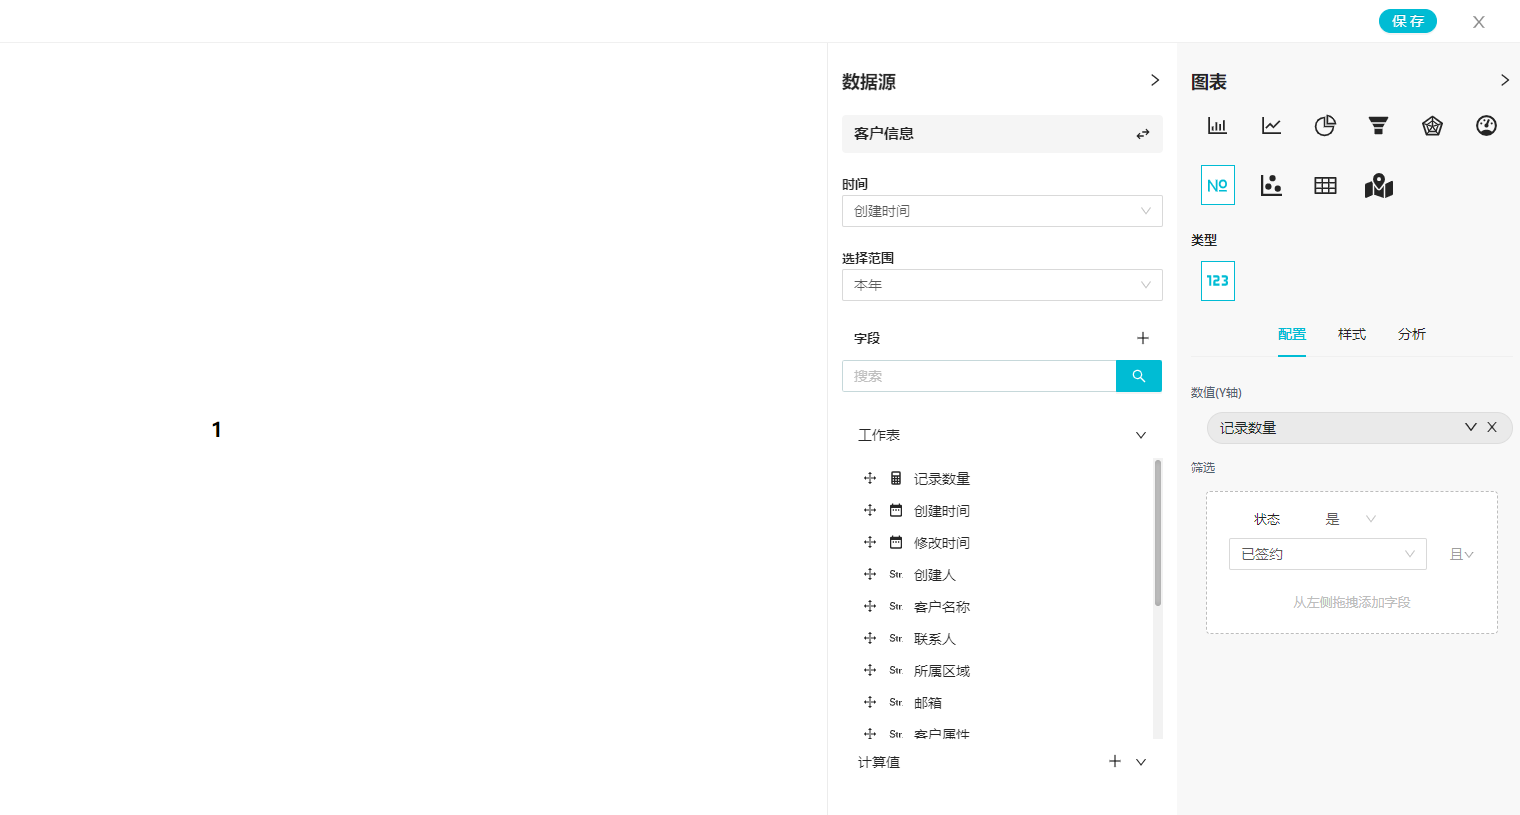Screen dimensions: 1520x815
Task: Open the 已签约 filter value dropdown
Action: pyautogui.click(x=1327, y=554)
